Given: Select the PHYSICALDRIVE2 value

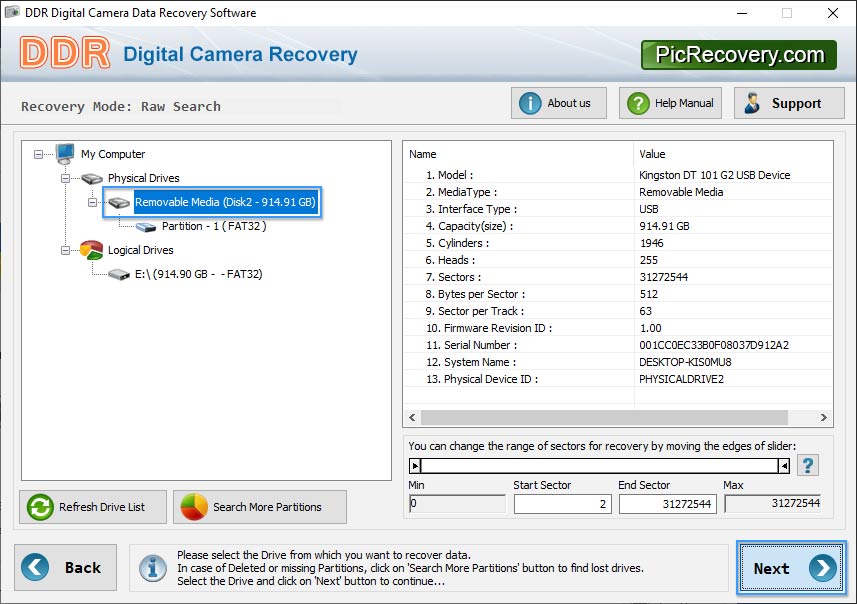Looking at the screenshot, I should [681, 379].
